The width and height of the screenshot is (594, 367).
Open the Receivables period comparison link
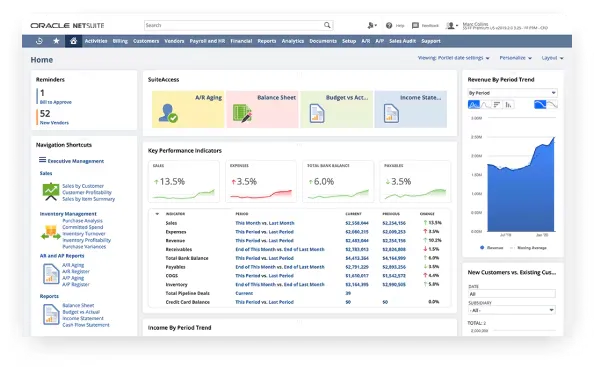tap(280, 249)
